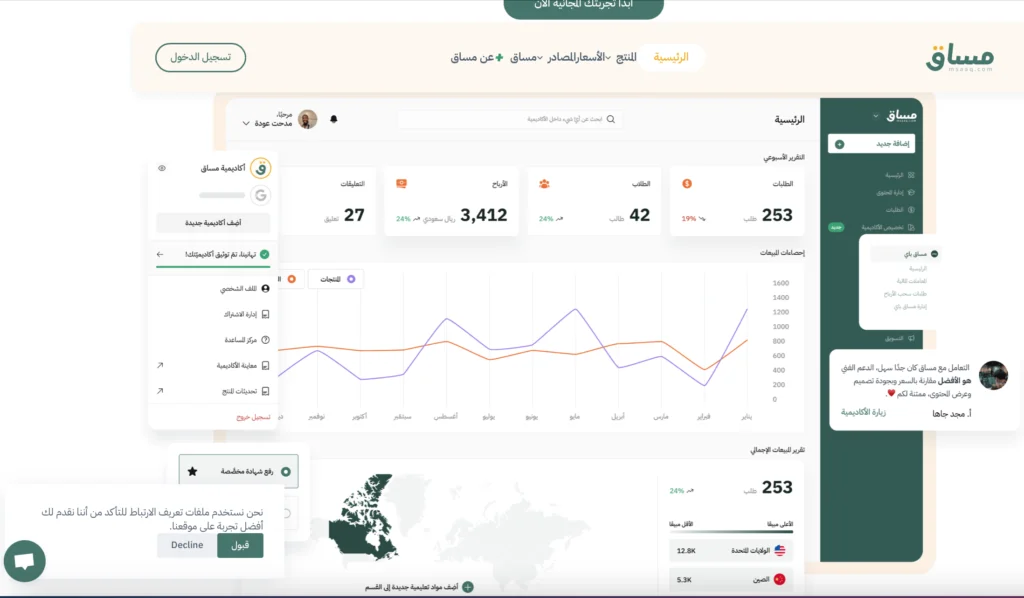Viewport: 1024px width, 598px height.
Task: Click the جديد badge in sidebar
Action: coord(836,227)
